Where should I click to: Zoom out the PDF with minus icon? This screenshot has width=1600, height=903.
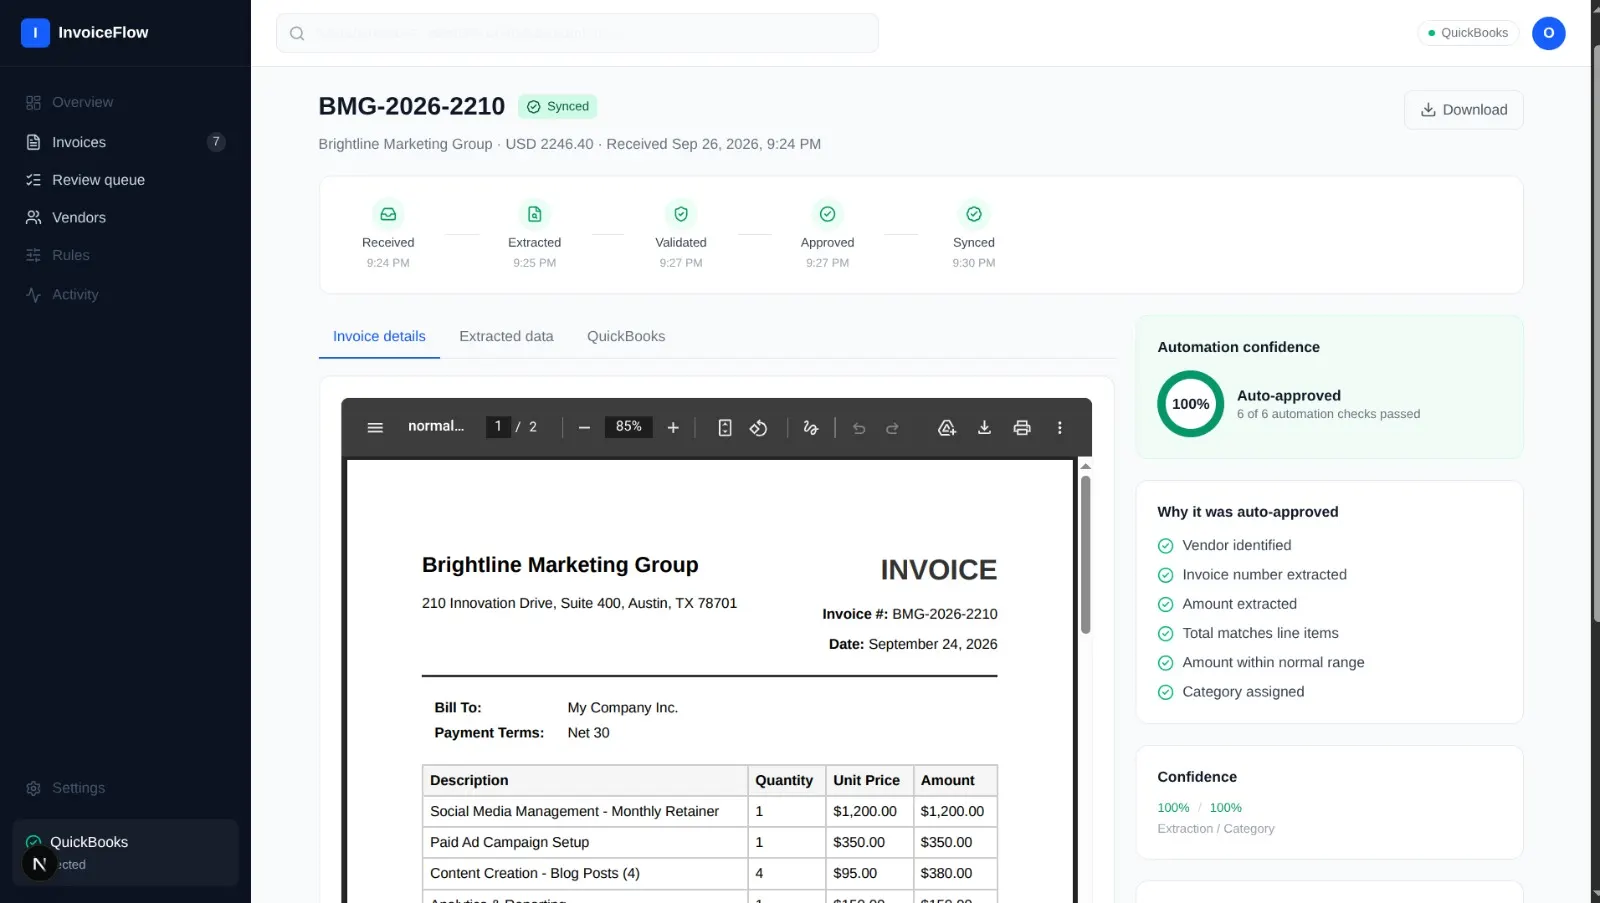[x=584, y=428]
